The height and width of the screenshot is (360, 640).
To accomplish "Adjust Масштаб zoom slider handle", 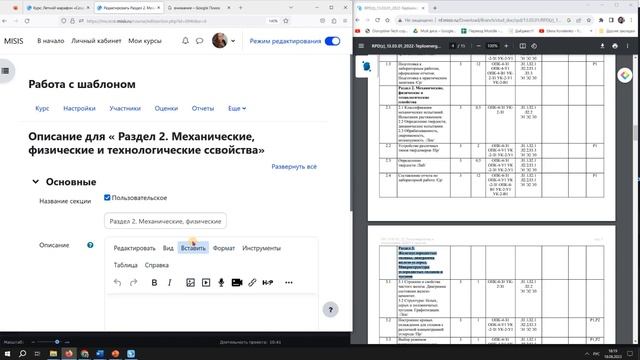I will (x=57, y=342).
